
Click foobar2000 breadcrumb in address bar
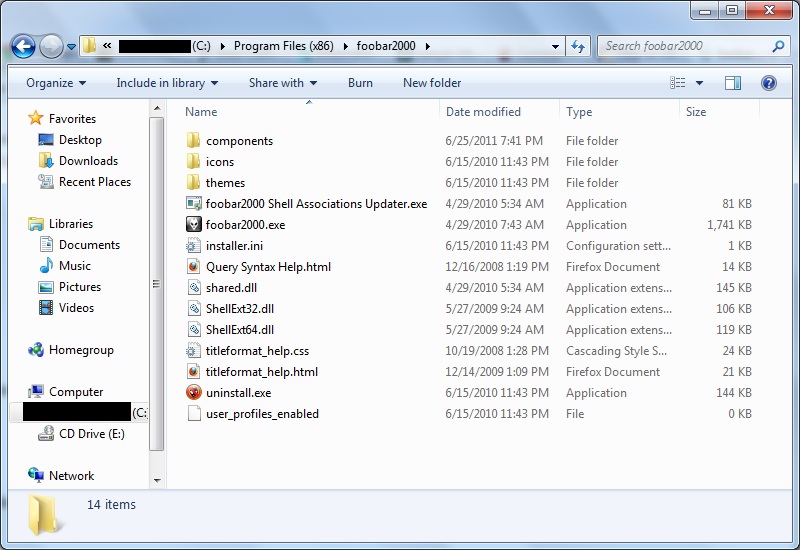pos(386,46)
